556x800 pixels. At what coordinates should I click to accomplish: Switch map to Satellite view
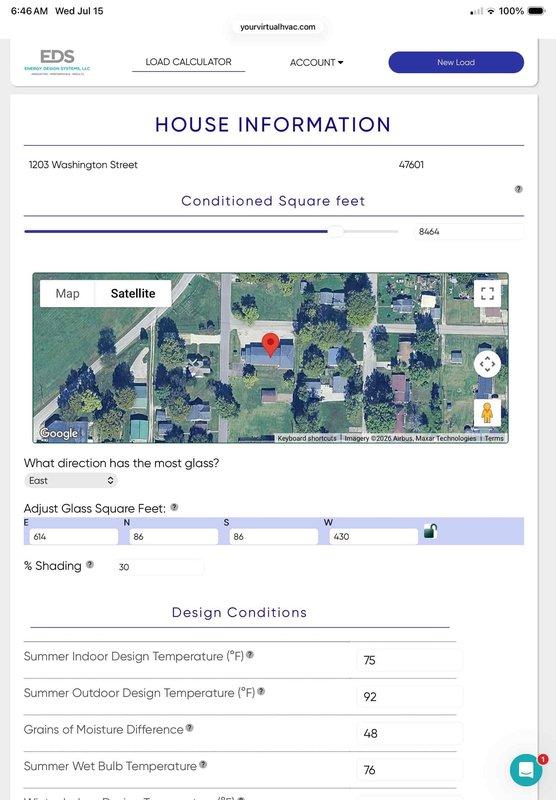[133, 293]
